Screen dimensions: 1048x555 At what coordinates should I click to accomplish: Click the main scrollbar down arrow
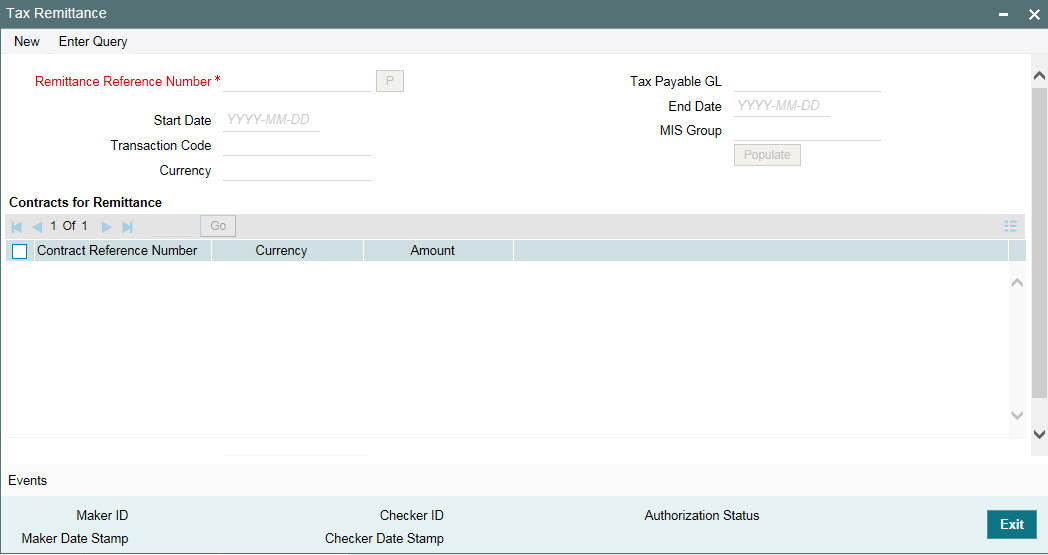1039,434
